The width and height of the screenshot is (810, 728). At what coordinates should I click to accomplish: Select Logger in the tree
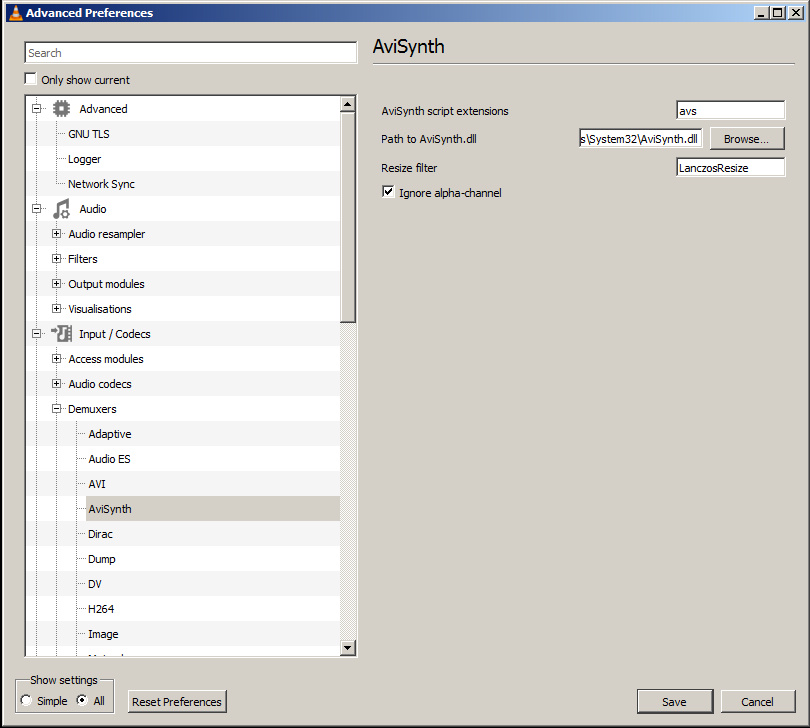(85, 159)
